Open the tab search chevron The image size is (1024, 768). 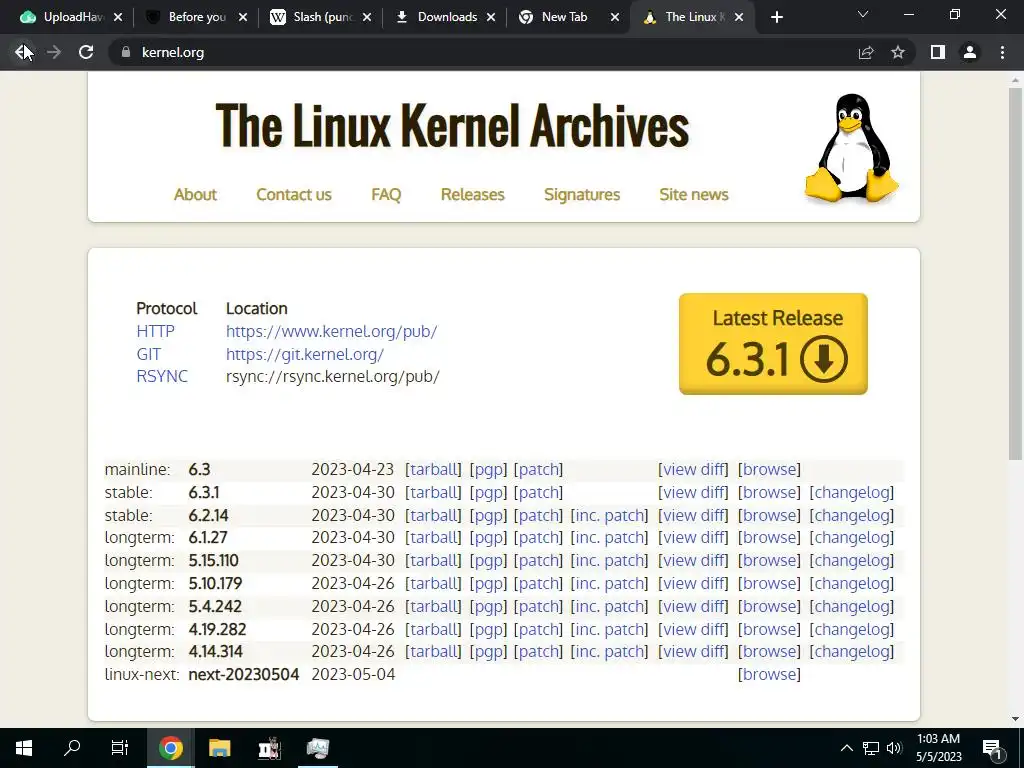pos(863,14)
